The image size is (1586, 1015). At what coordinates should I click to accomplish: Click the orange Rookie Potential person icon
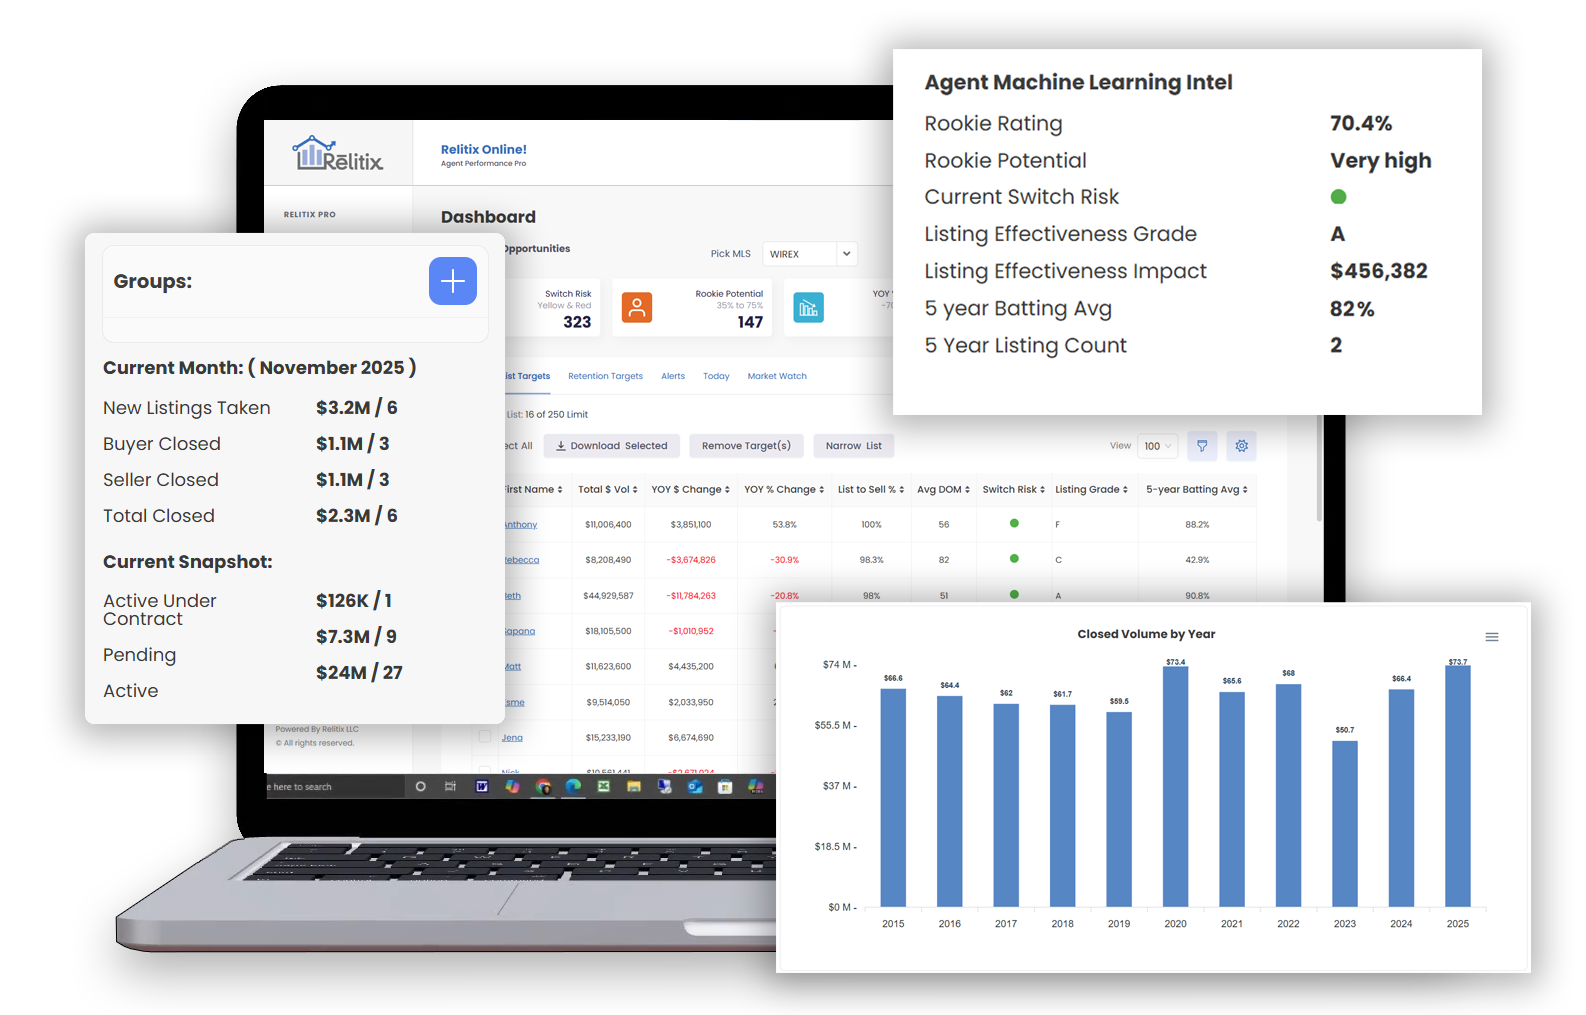(x=637, y=307)
